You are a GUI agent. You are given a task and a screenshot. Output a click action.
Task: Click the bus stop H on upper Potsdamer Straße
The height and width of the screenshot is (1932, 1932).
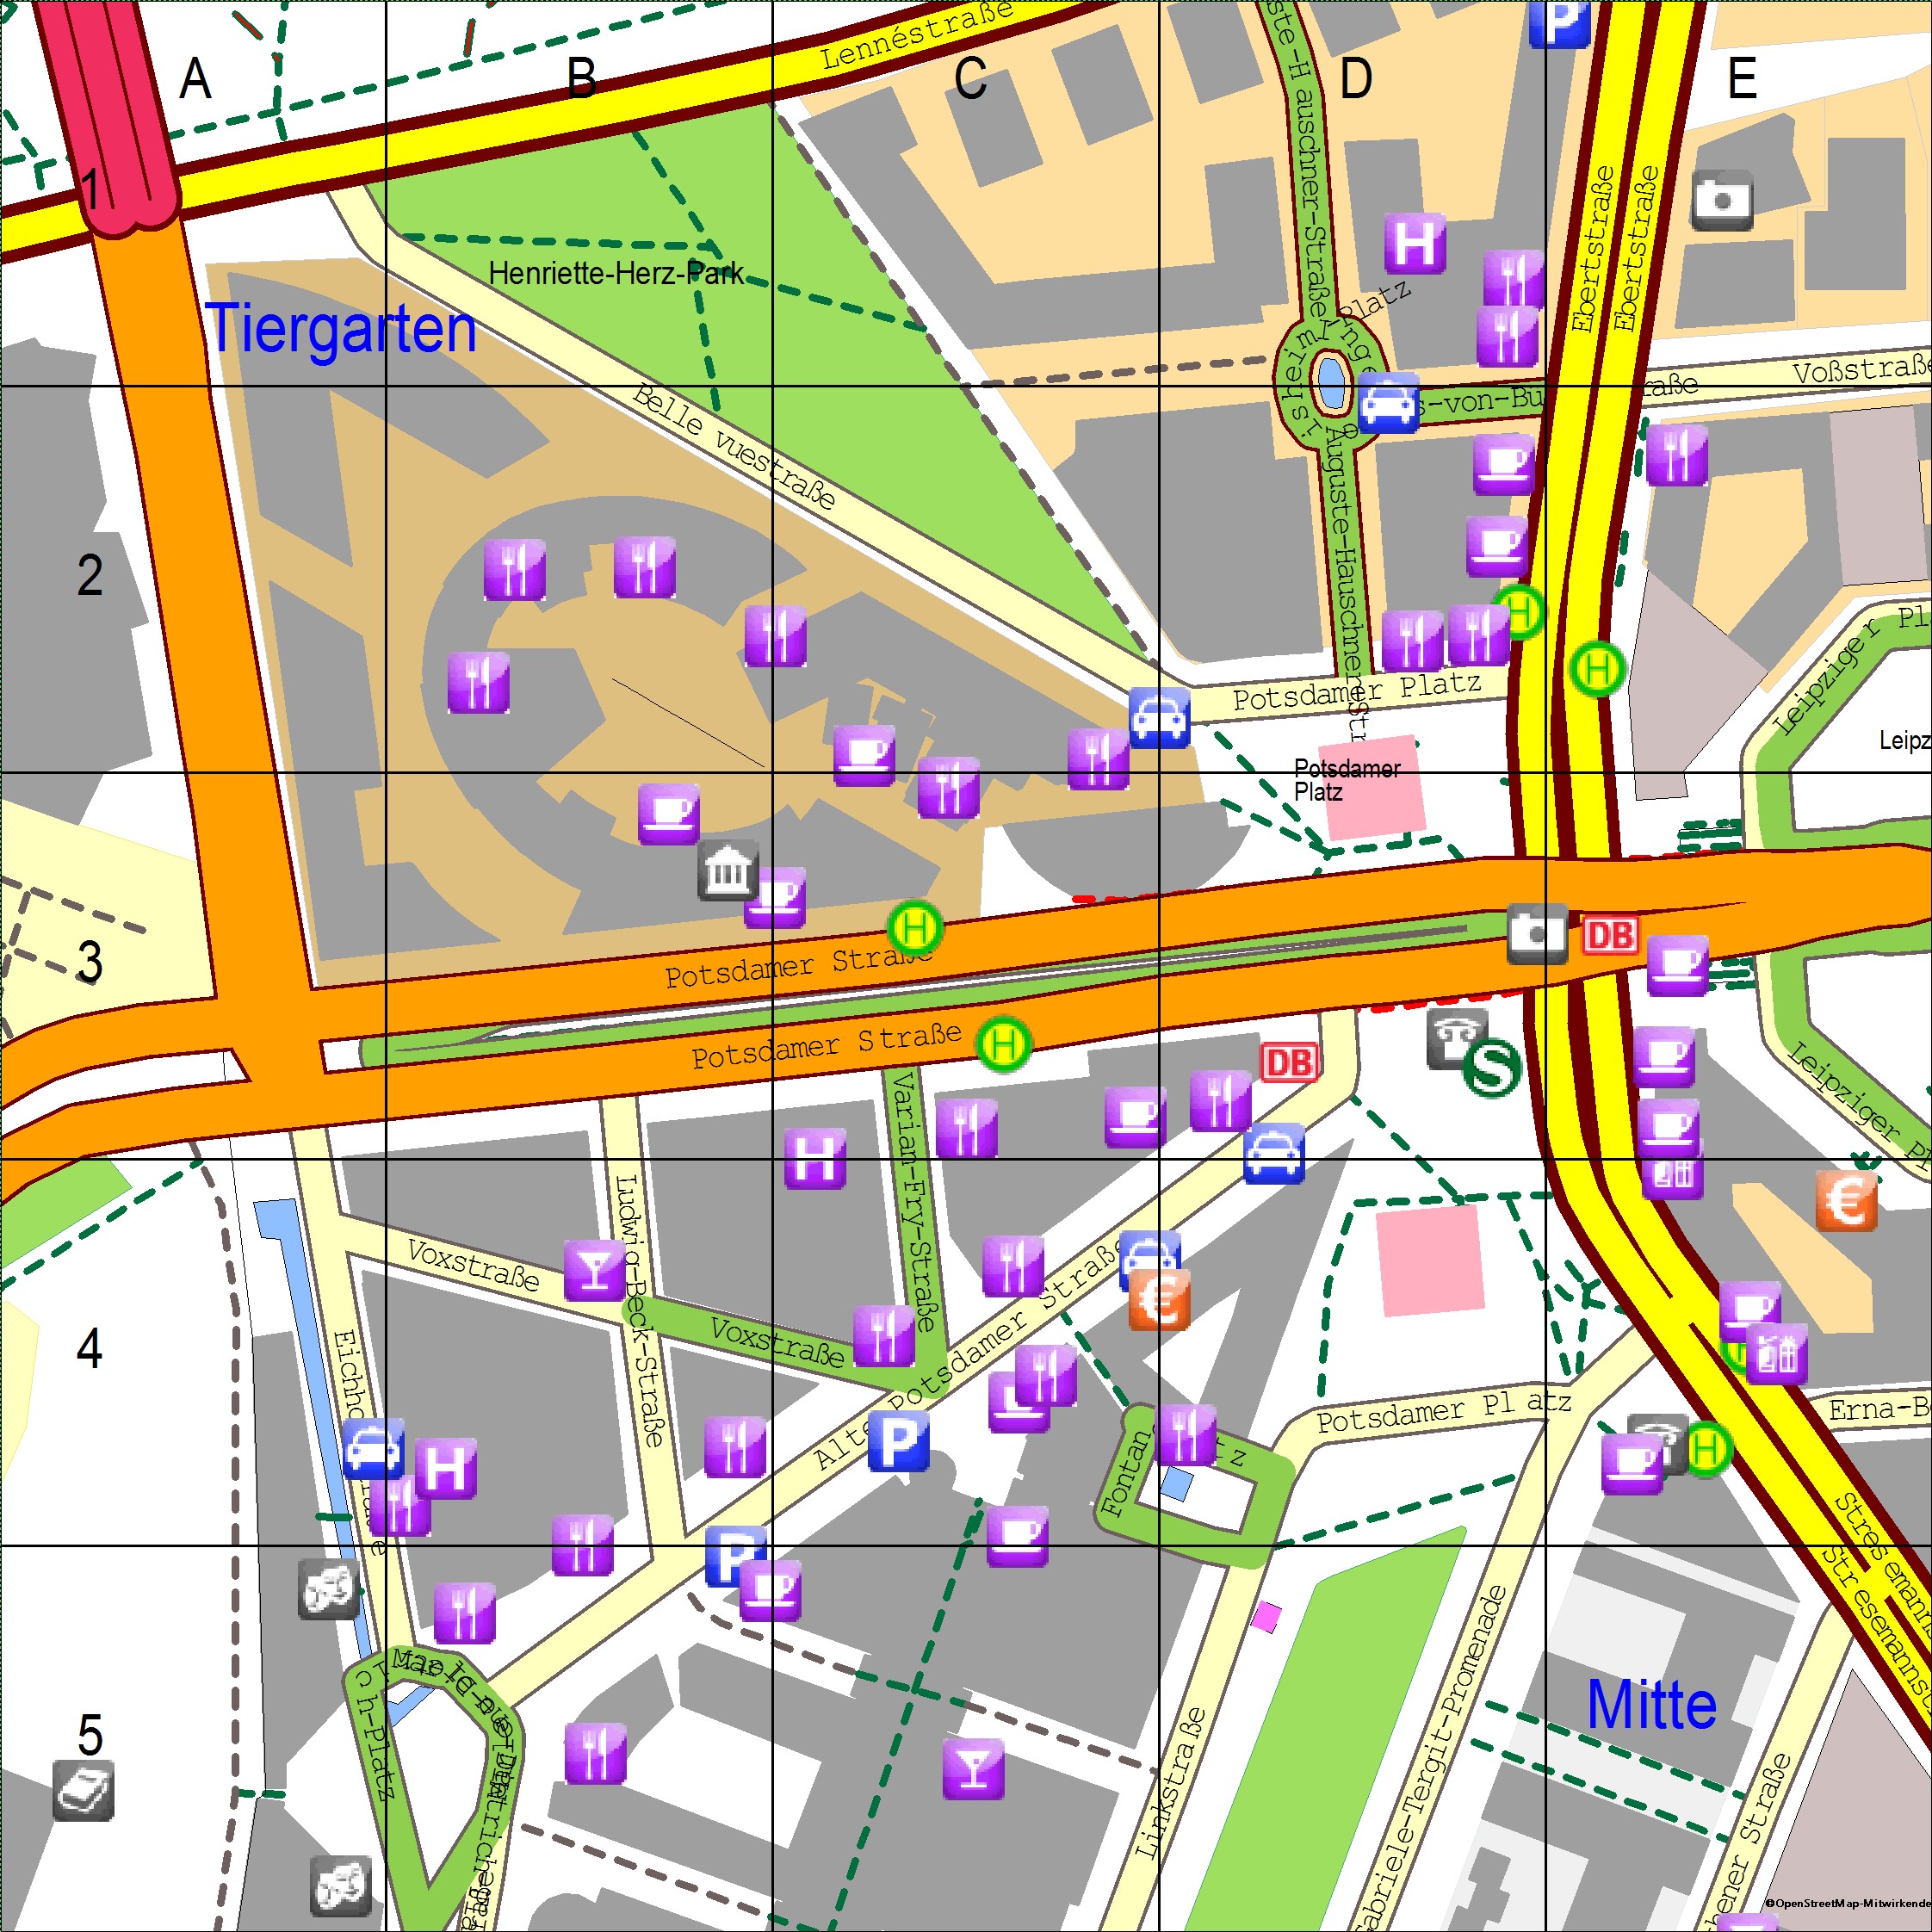(915, 929)
